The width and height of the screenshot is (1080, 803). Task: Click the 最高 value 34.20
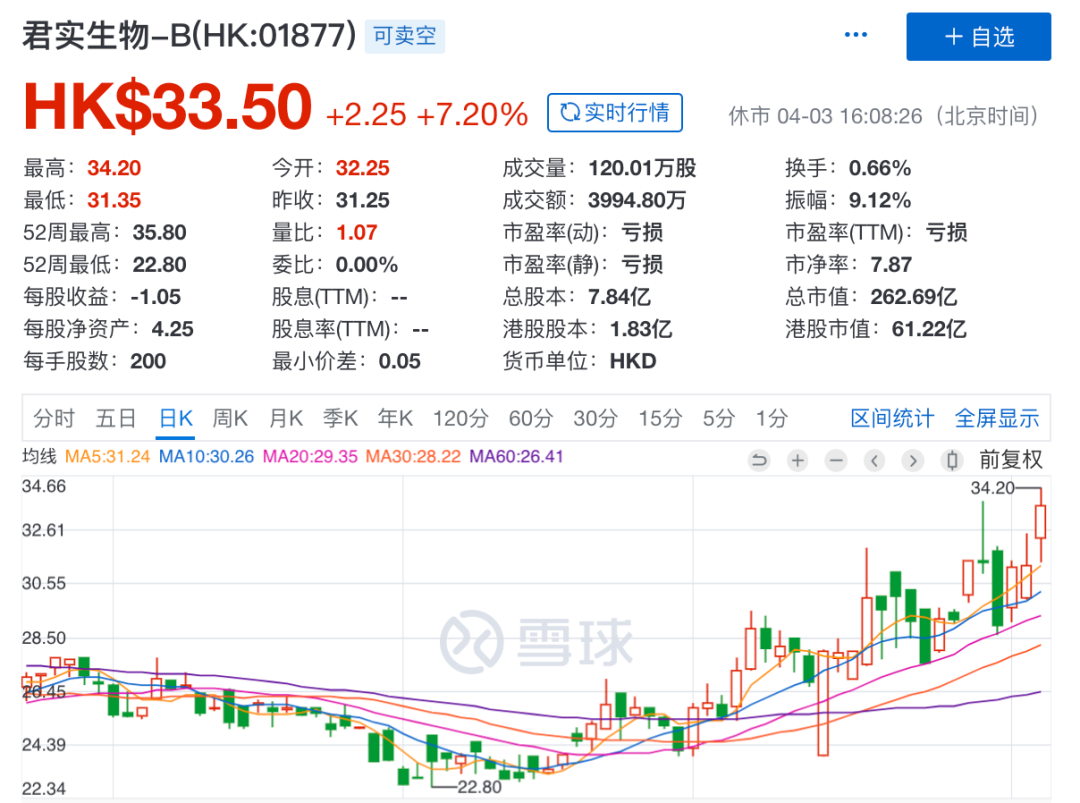[x=114, y=168]
